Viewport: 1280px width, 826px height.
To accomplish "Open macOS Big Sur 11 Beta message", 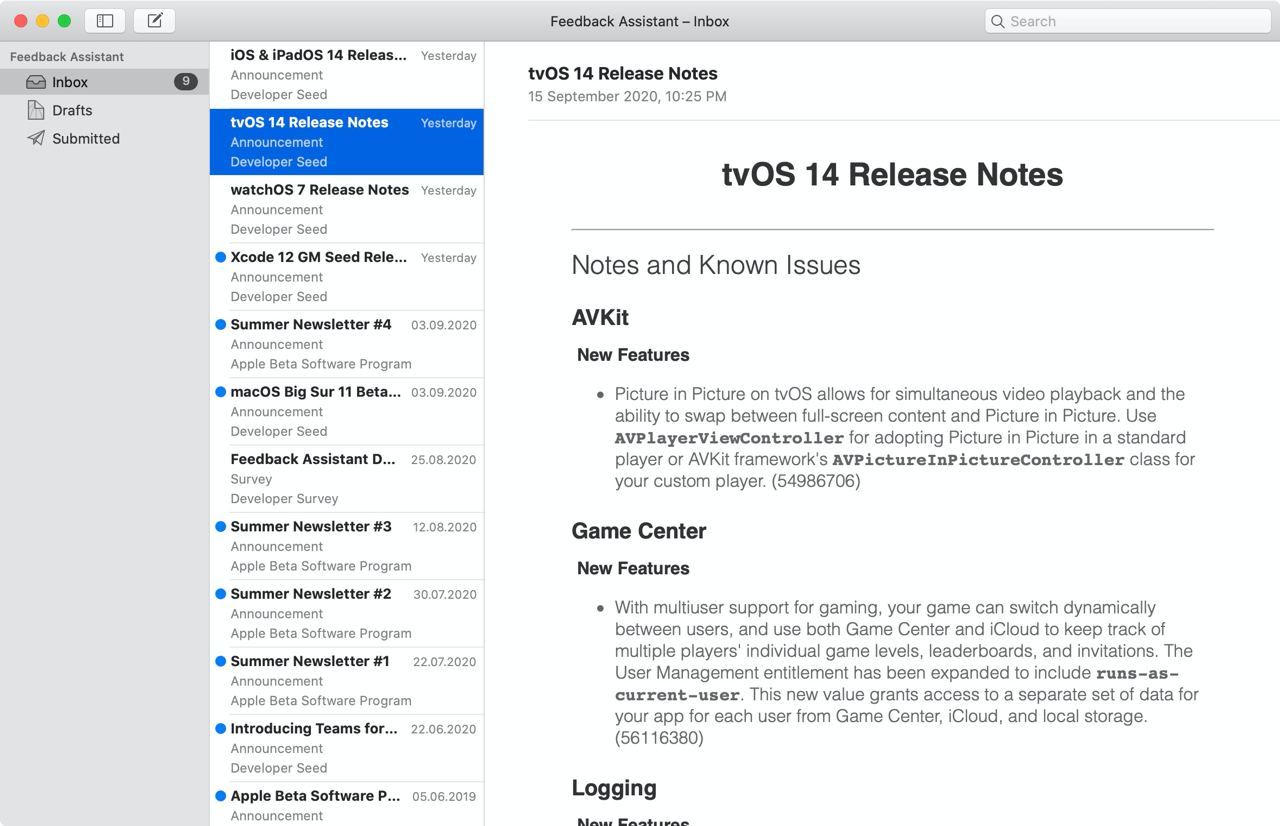I will 347,411.
